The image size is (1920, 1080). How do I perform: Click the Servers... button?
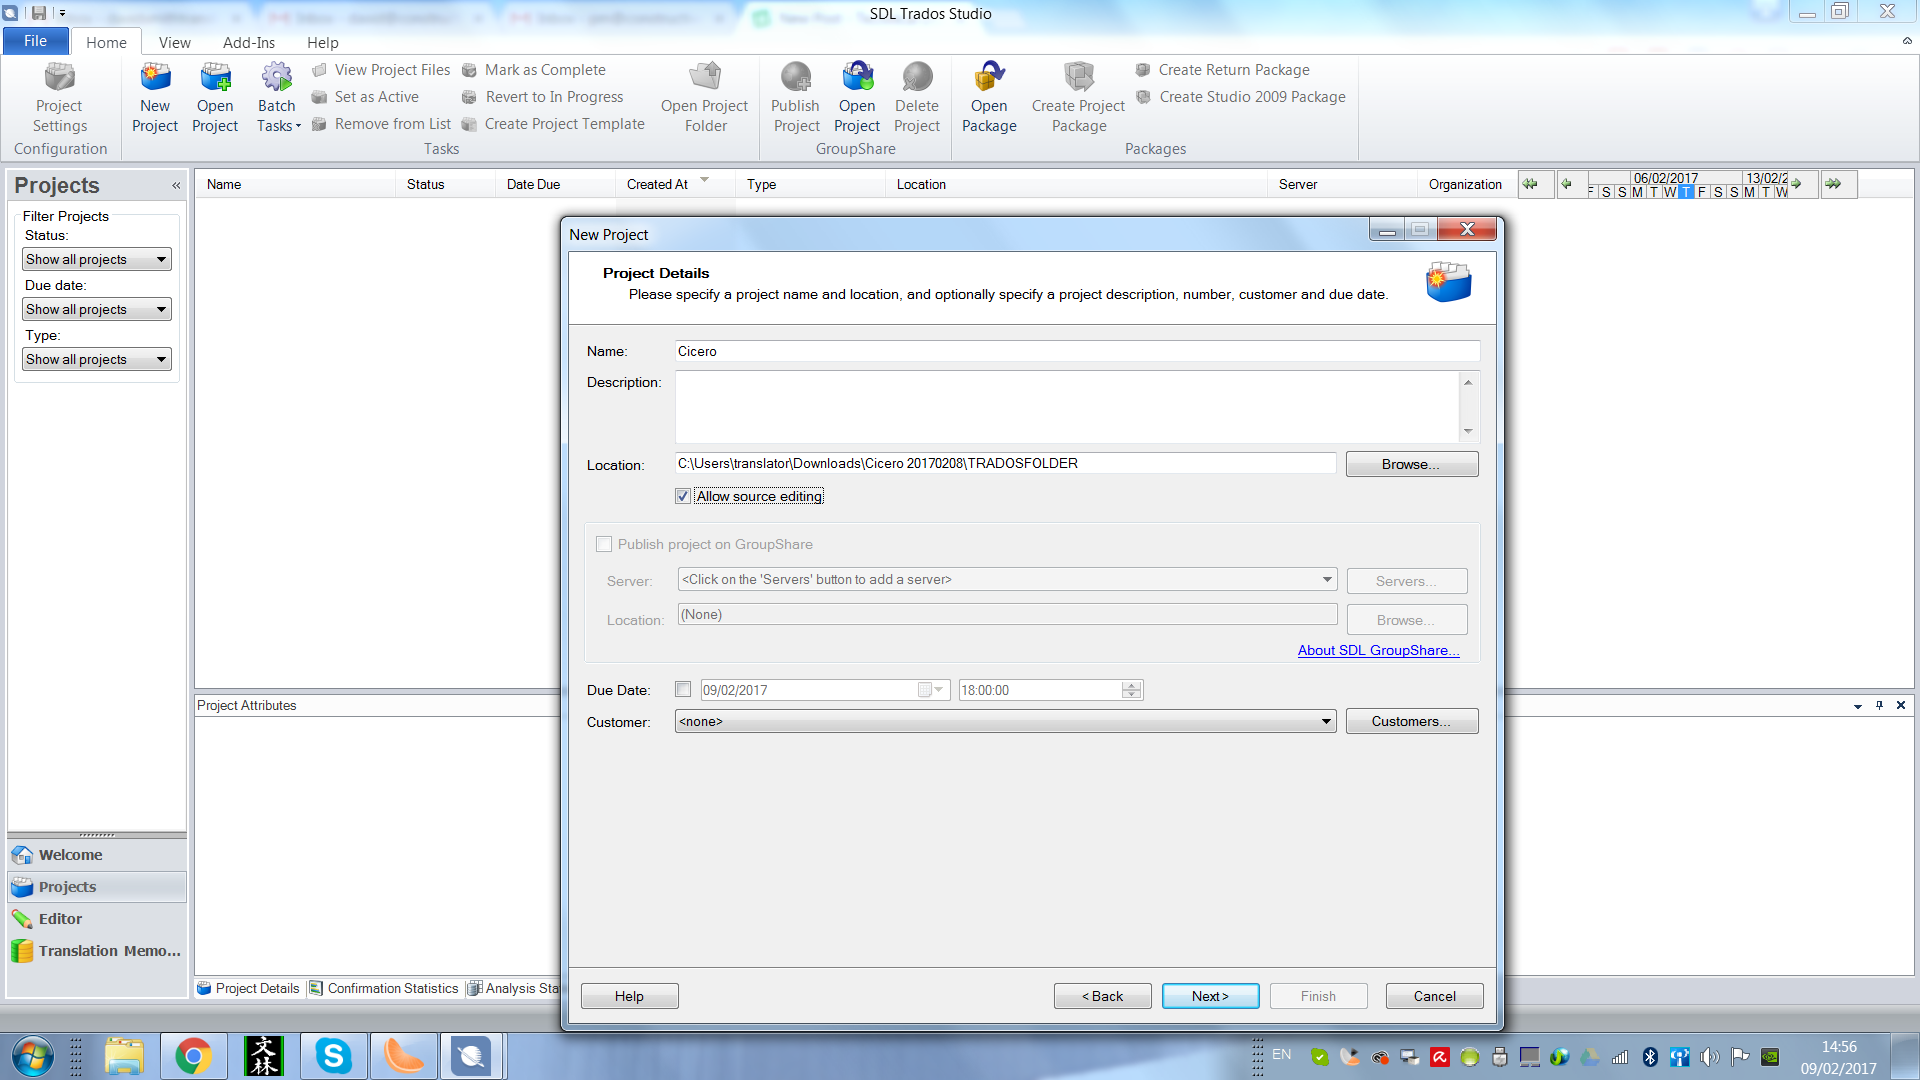(x=1407, y=581)
